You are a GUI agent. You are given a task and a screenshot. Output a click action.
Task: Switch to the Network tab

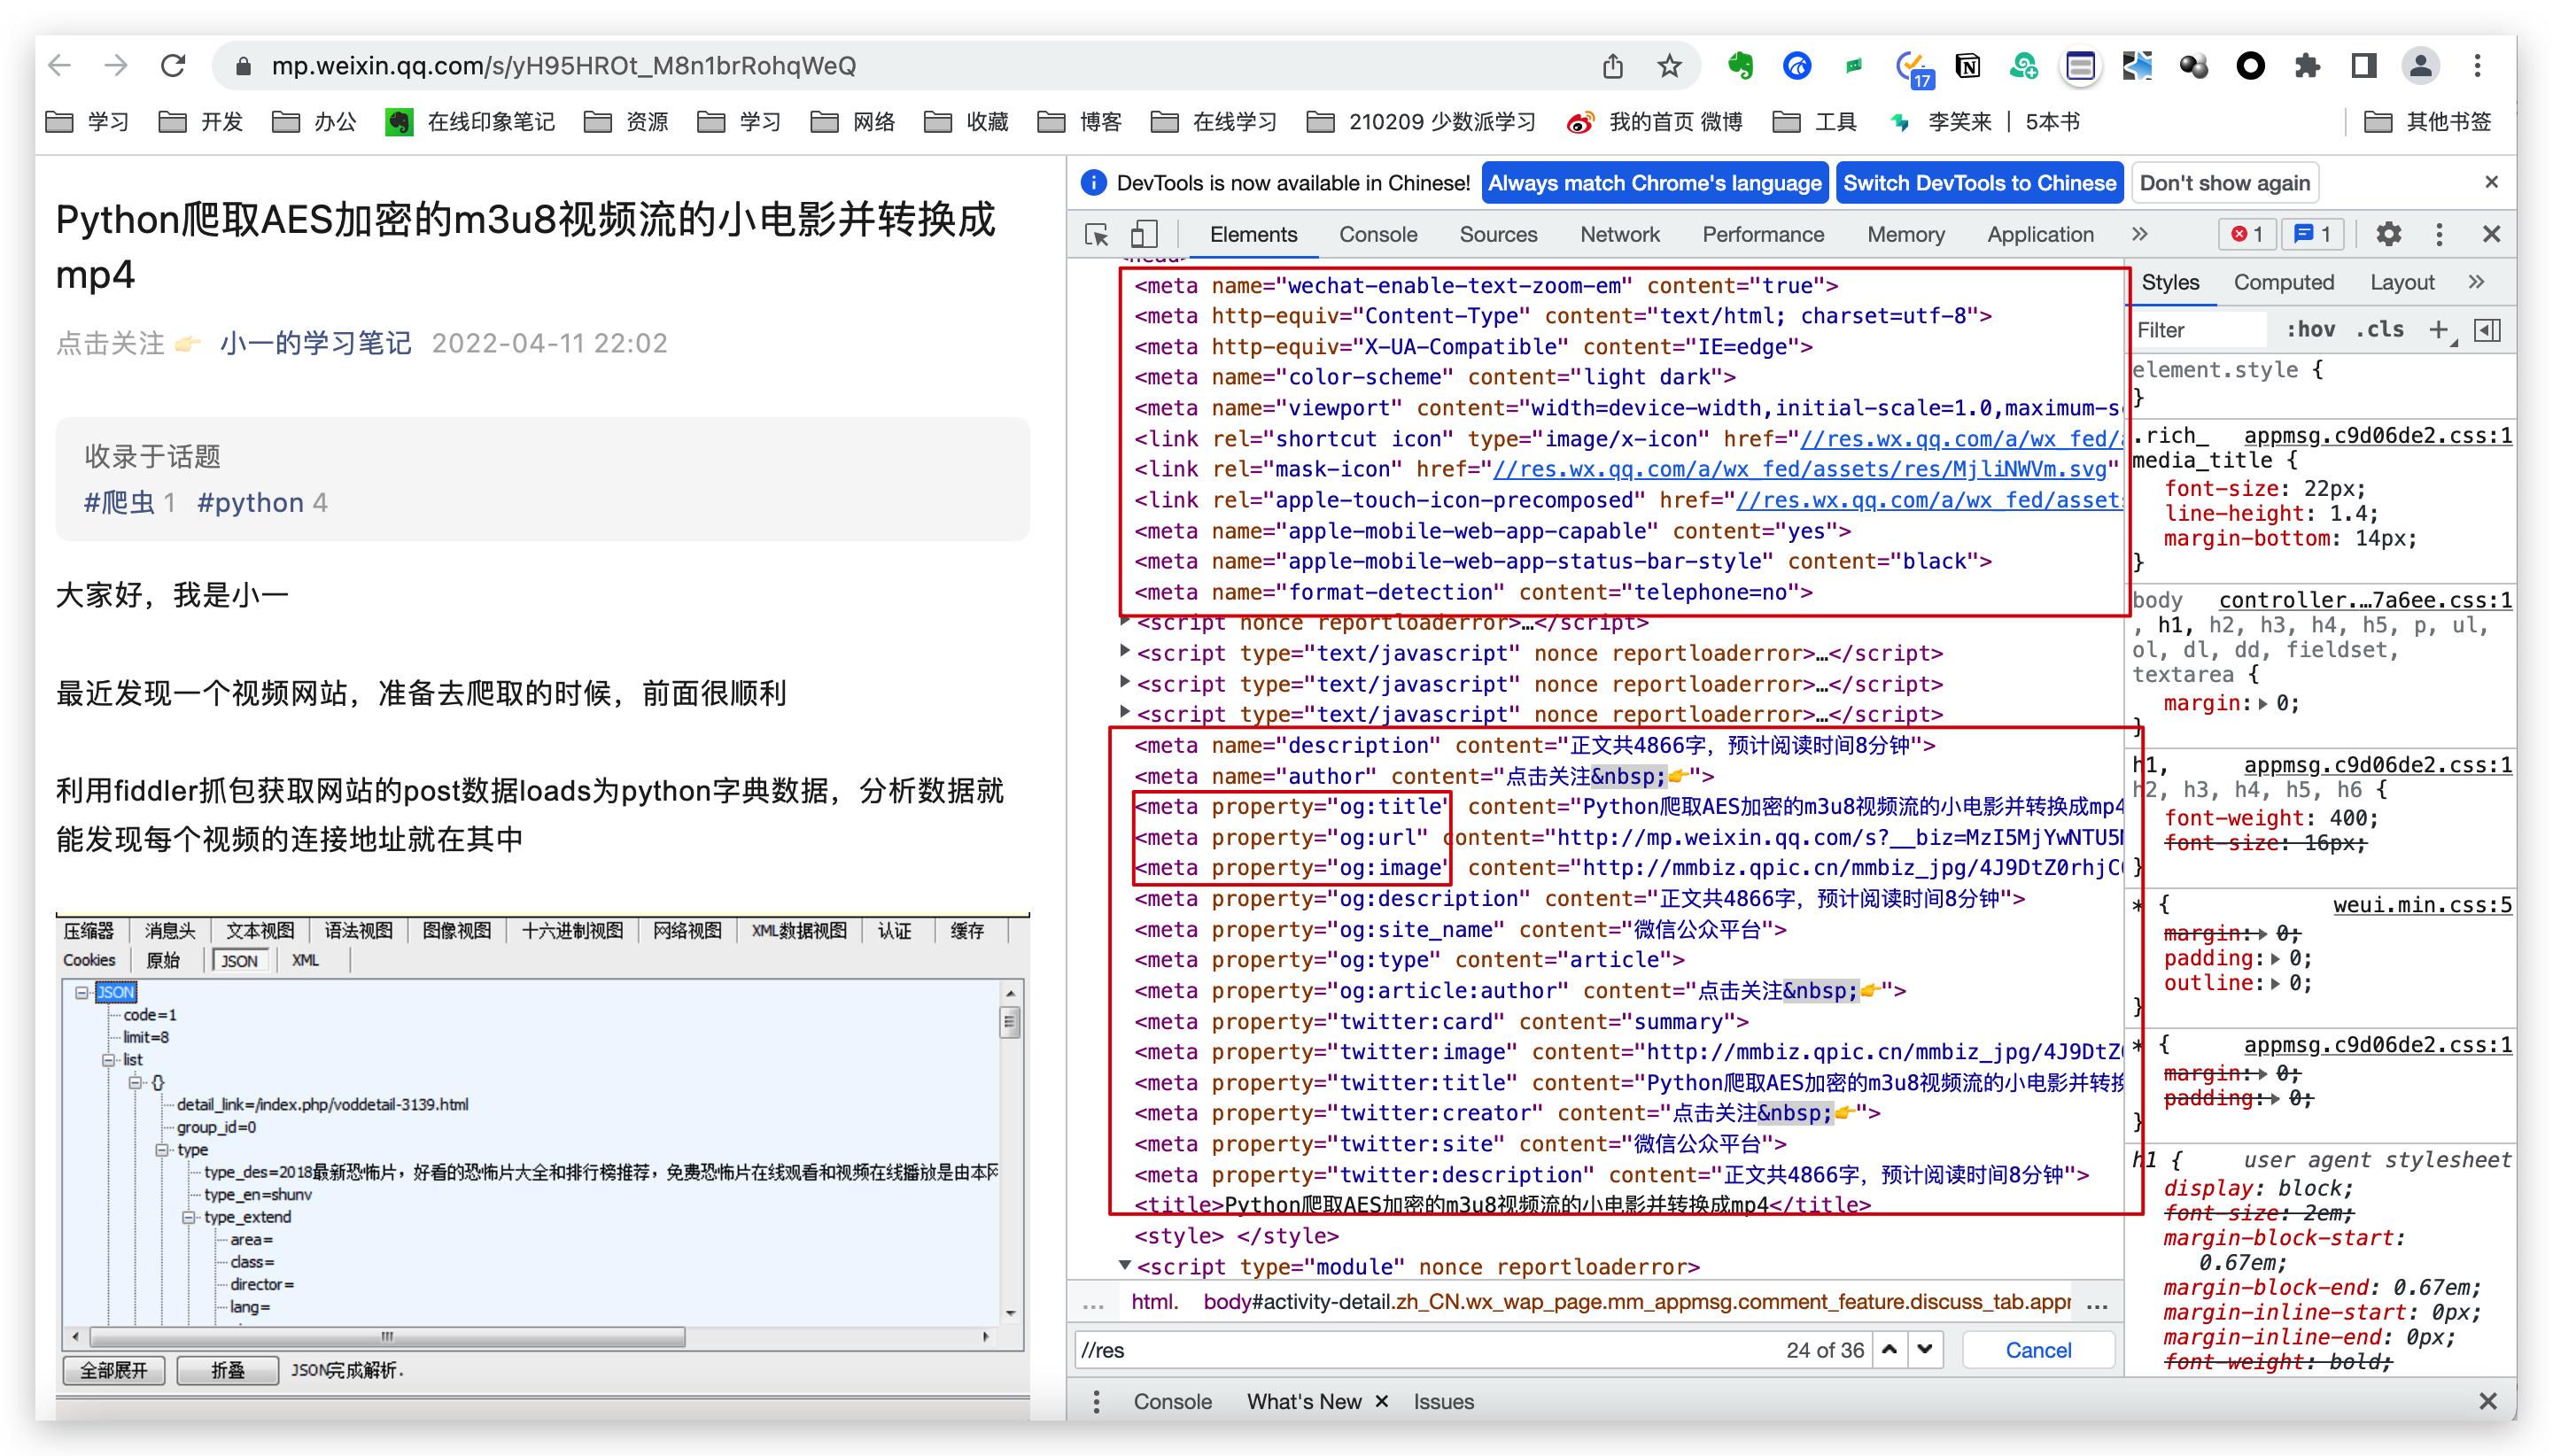pos(1619,235)
